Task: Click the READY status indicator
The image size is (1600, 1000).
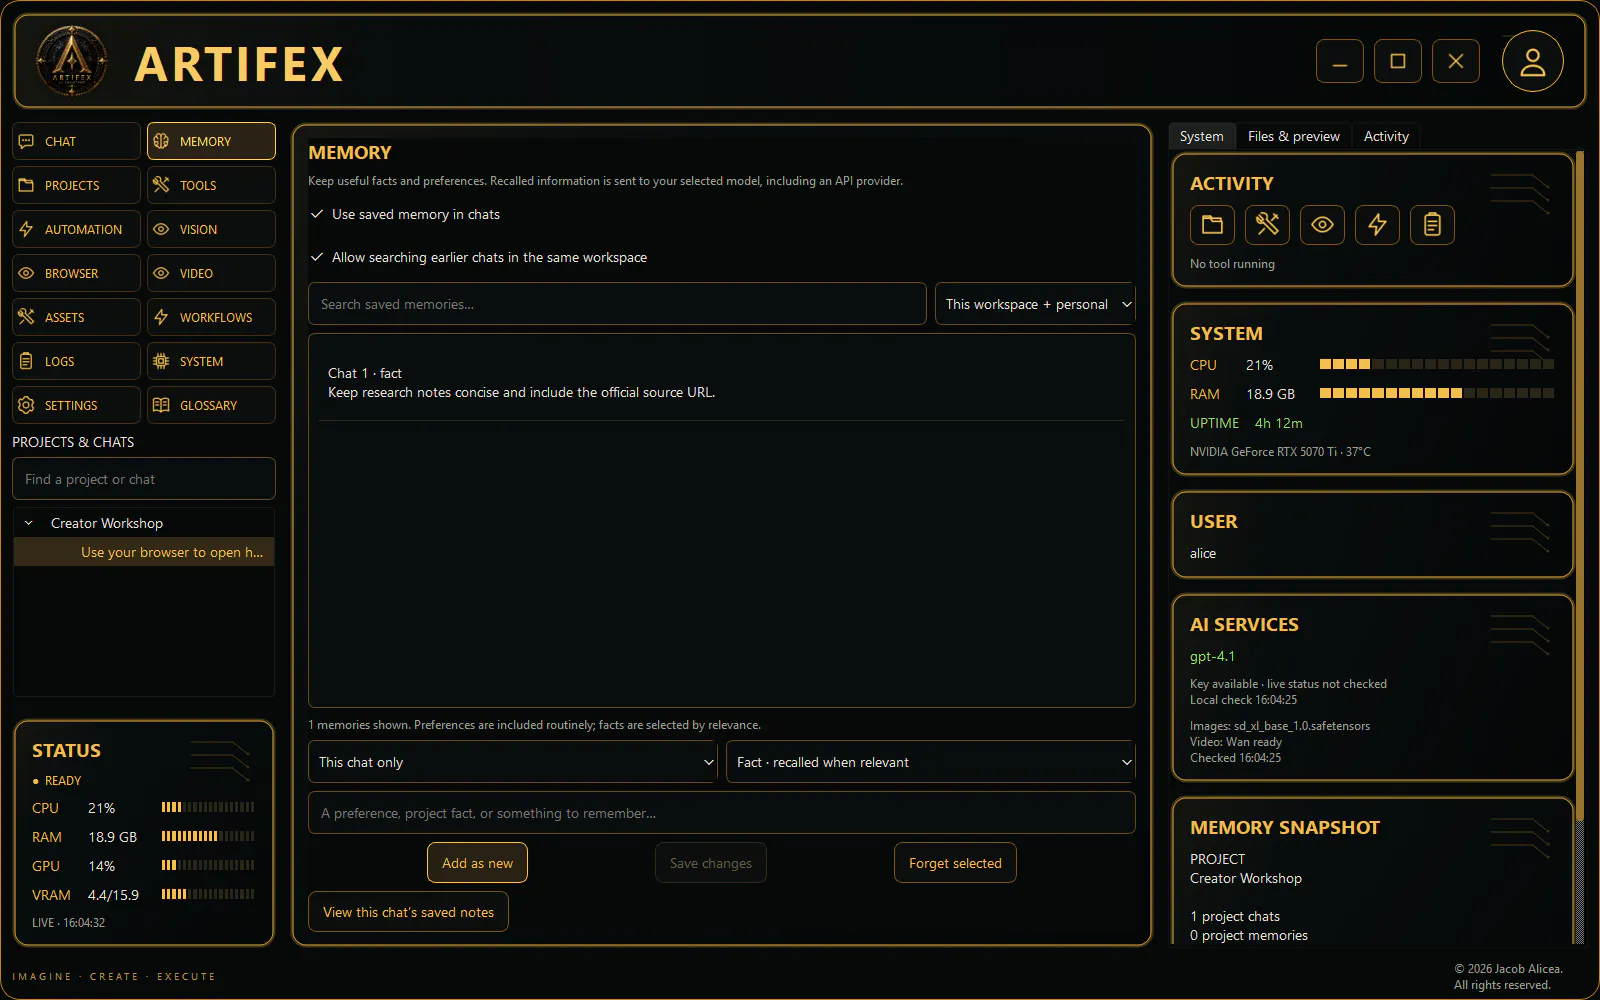Action: (x=56, y=780)
